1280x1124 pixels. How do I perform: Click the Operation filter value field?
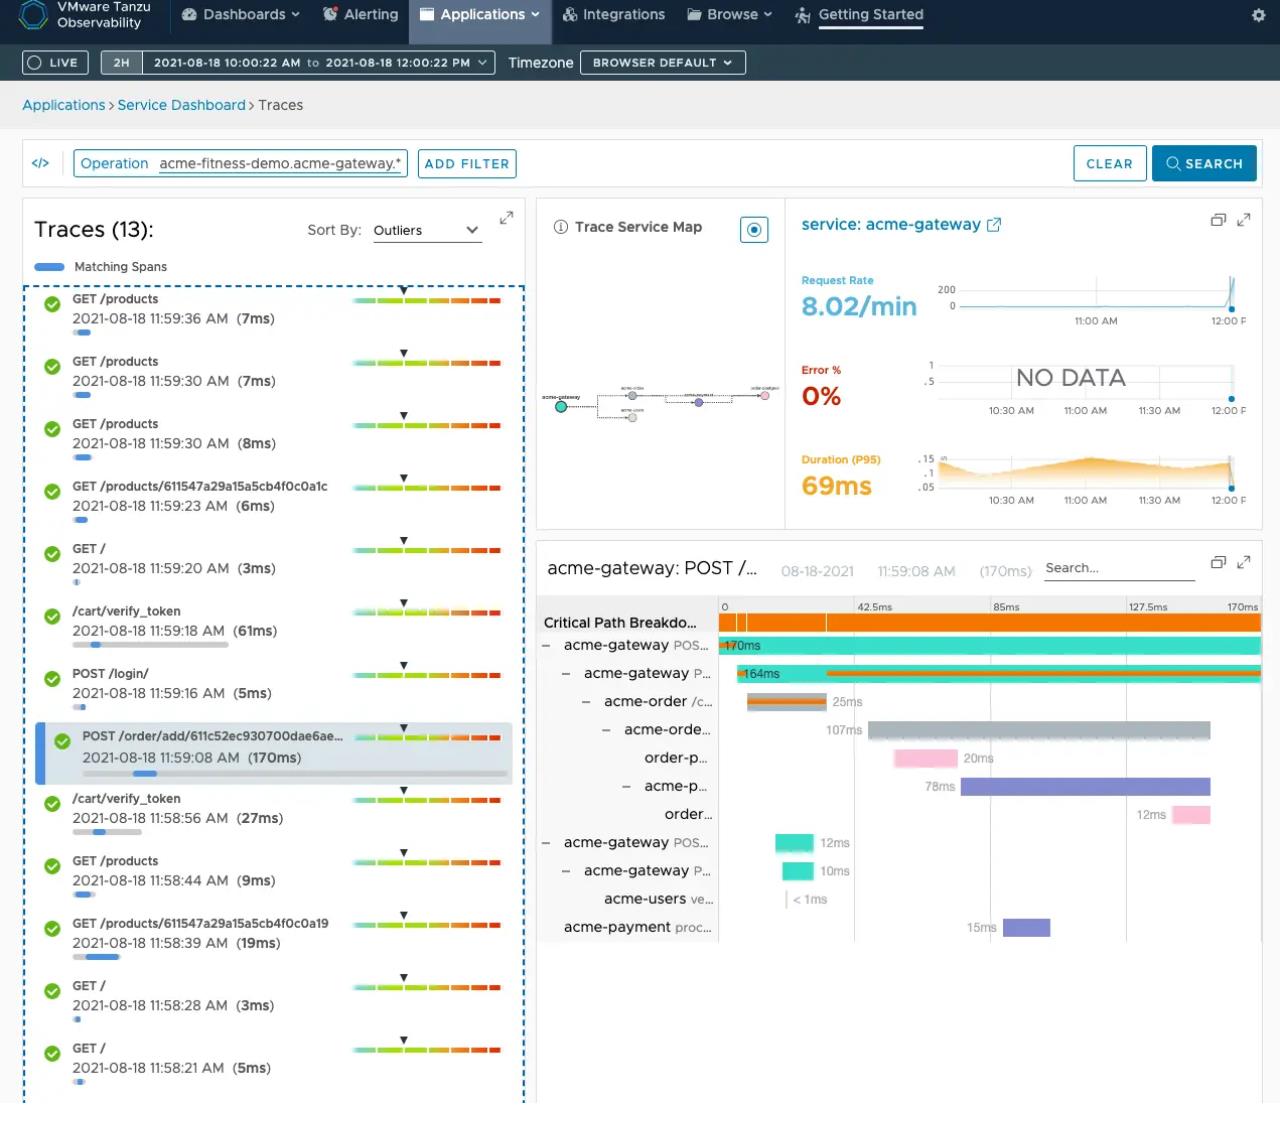tap(281, 163)
